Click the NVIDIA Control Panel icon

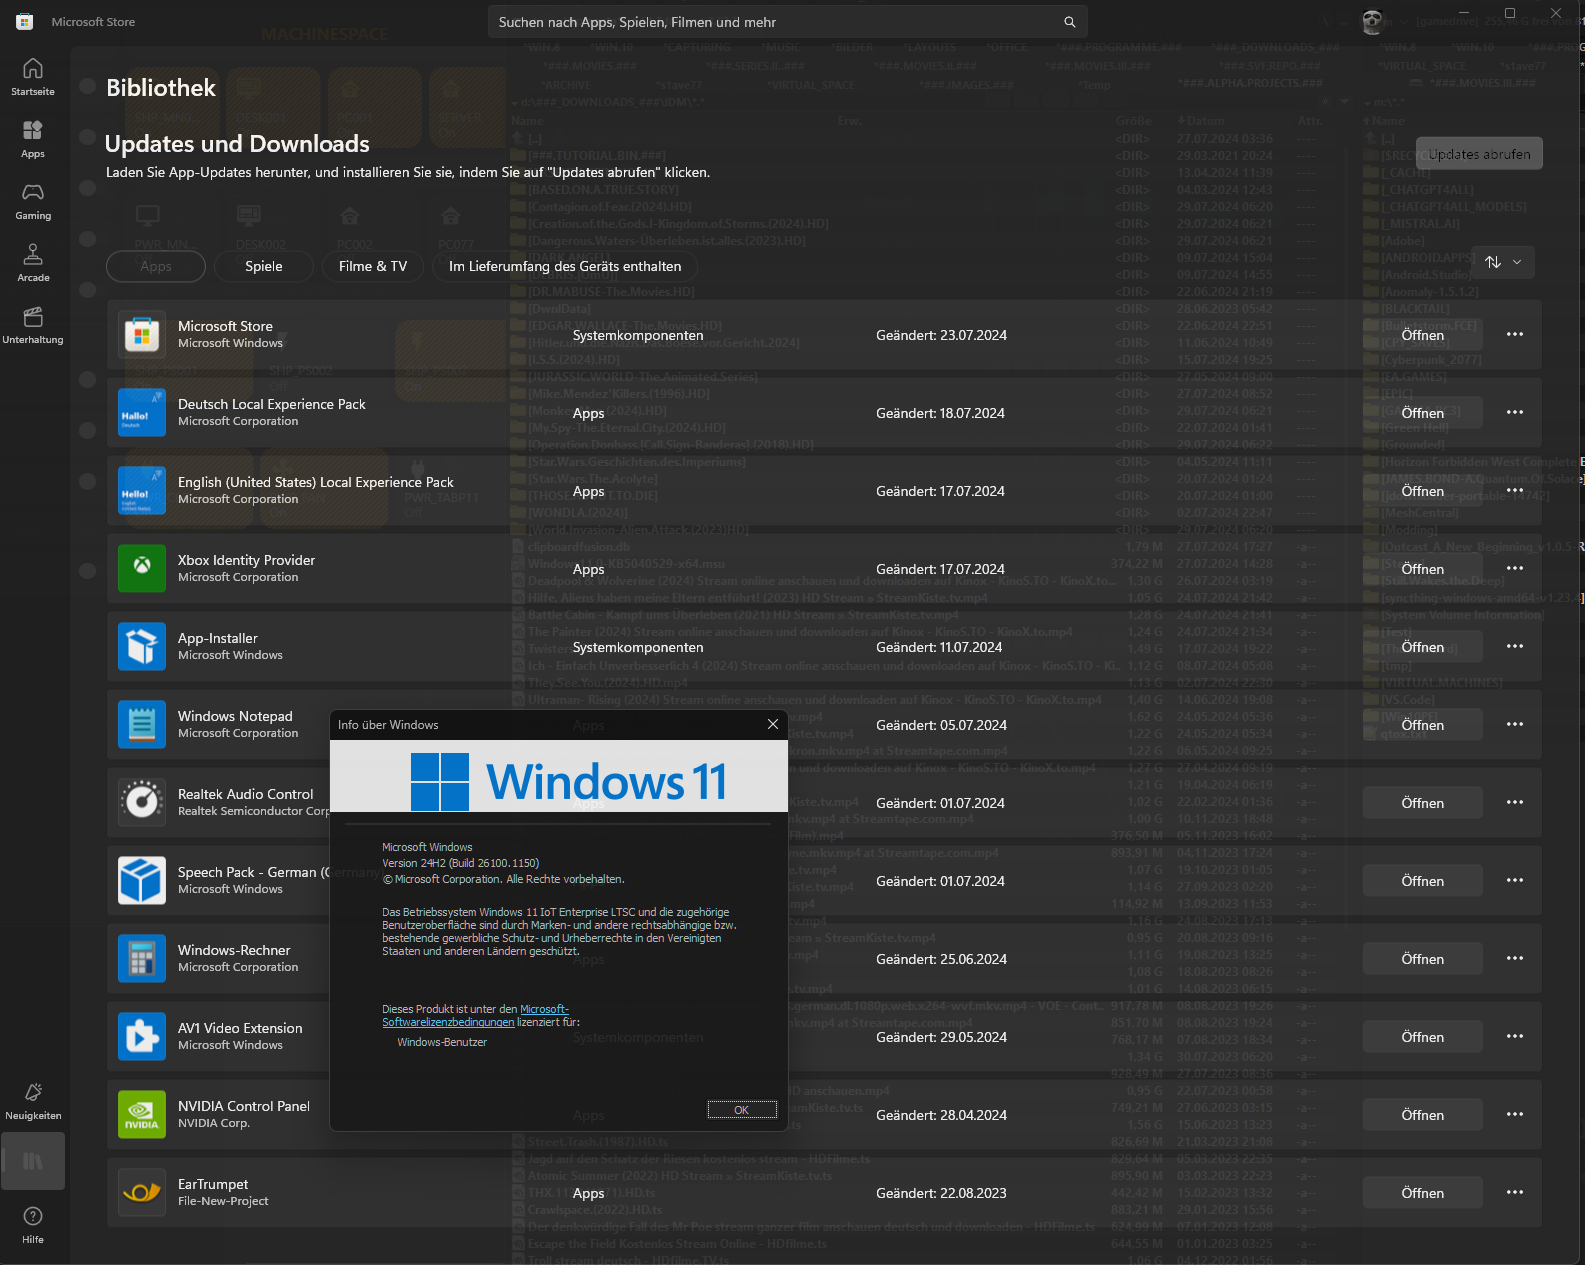[x=142, y=1114]
